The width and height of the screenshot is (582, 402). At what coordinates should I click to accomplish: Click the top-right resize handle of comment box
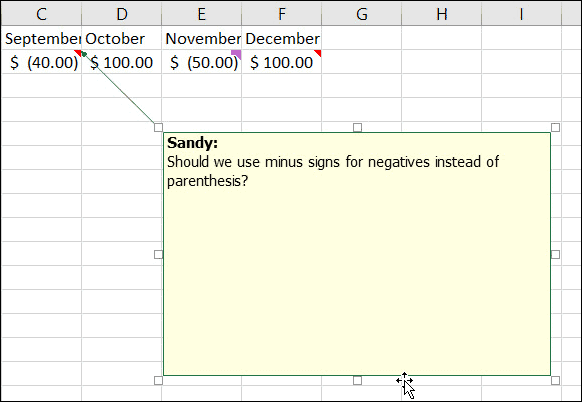555,127
